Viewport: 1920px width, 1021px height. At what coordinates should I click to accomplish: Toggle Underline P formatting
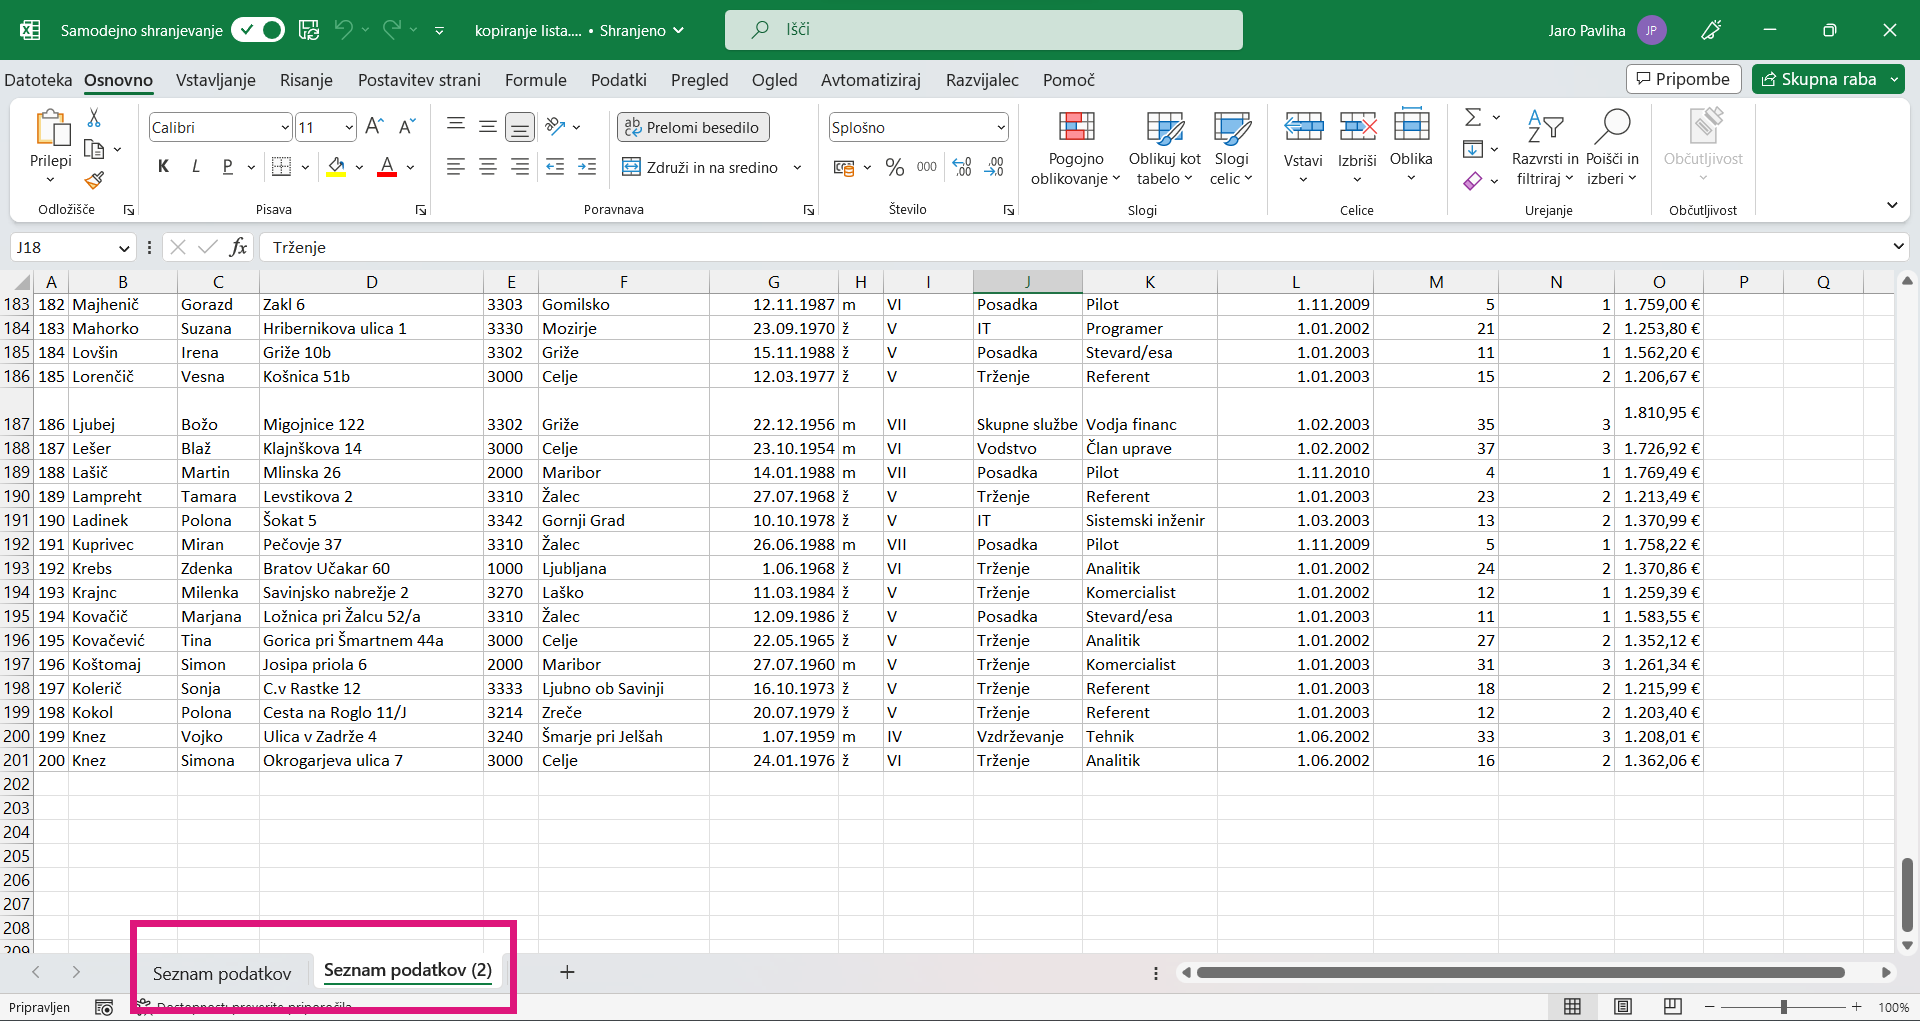[x=228, y=167]
